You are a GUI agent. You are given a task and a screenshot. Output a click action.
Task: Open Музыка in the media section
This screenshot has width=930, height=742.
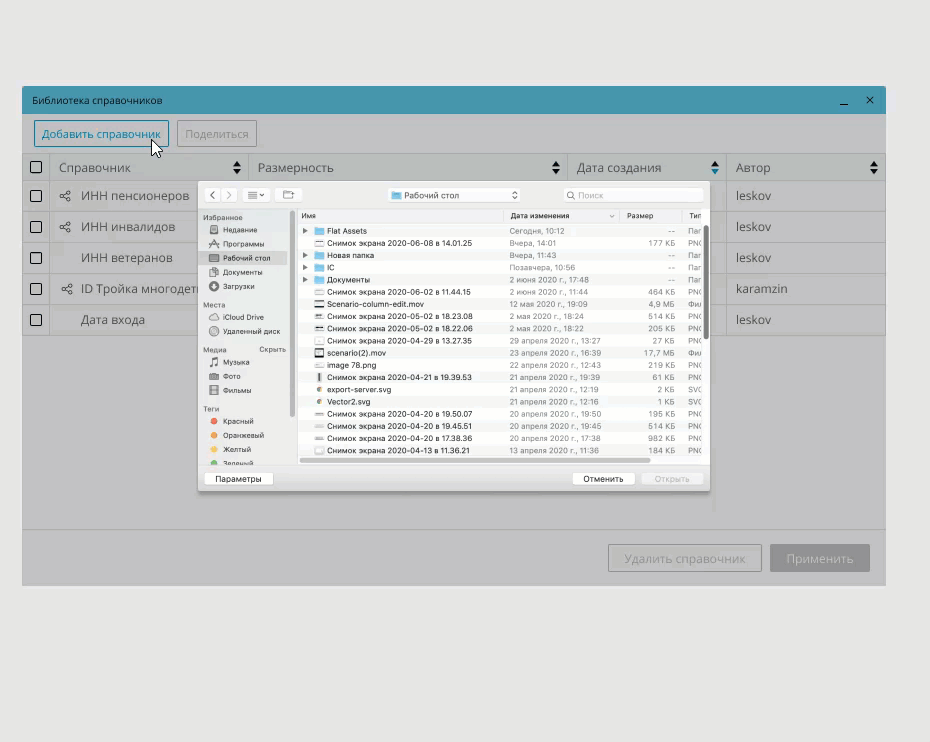[x=236, y=362]
